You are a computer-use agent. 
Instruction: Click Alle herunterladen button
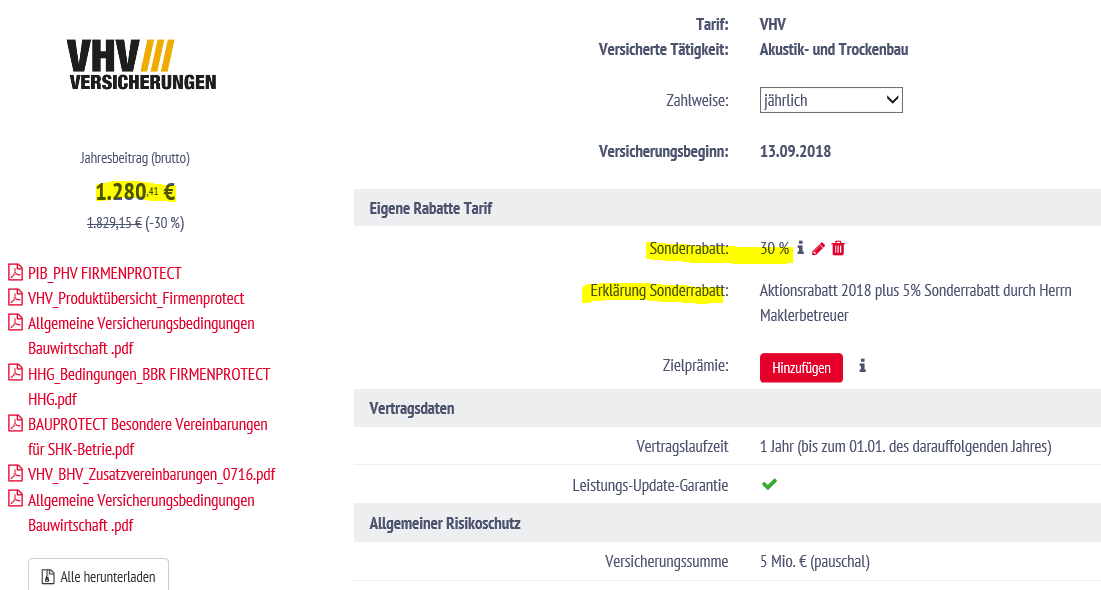98,575
